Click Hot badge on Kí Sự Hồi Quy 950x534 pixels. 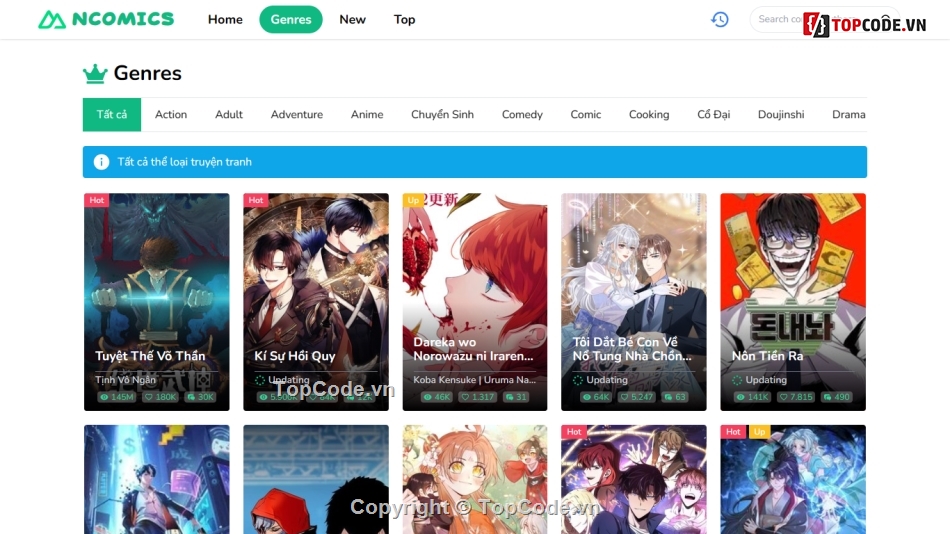click(256, 200)
